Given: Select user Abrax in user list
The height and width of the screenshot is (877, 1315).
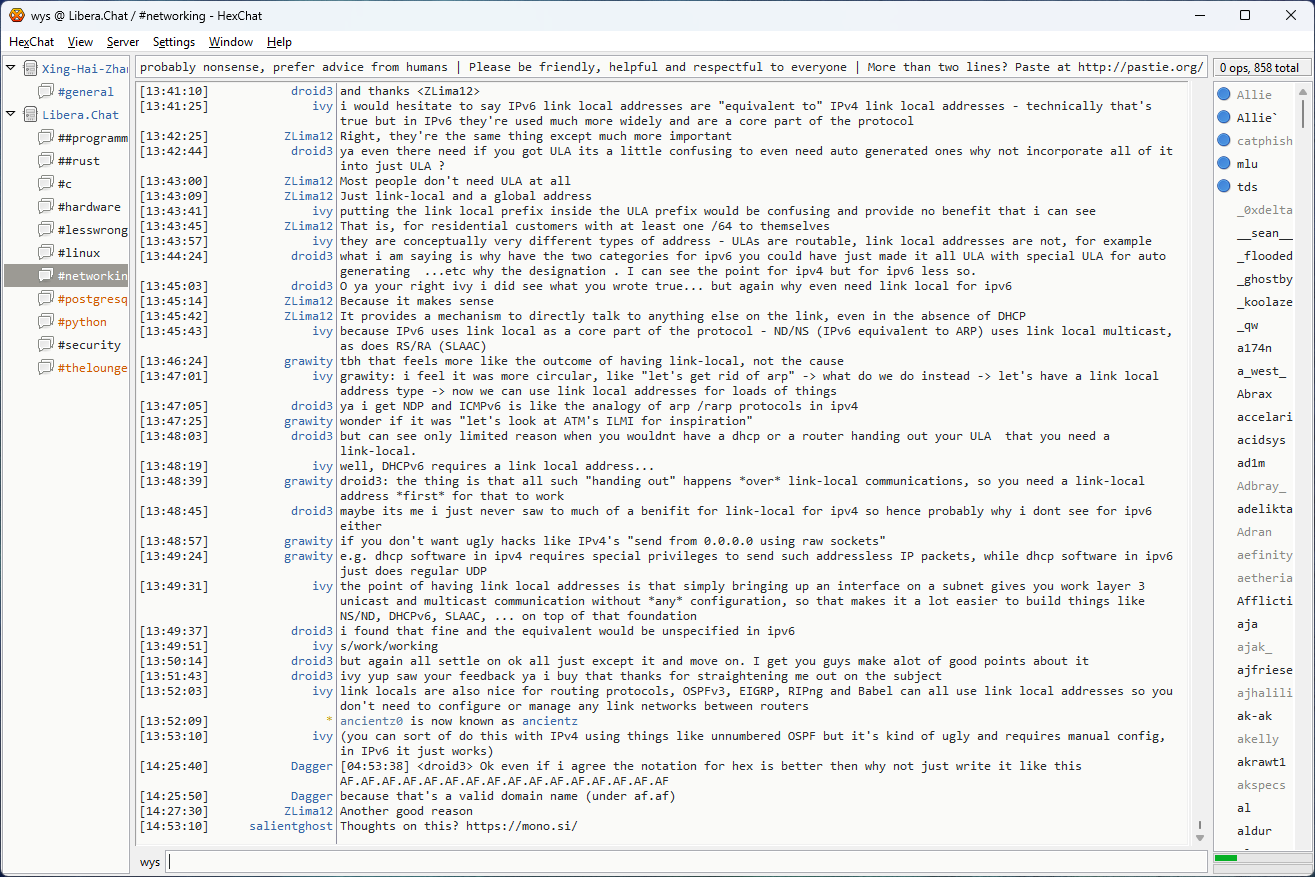Looking at the screenshot, I should tap(1256, 394).
